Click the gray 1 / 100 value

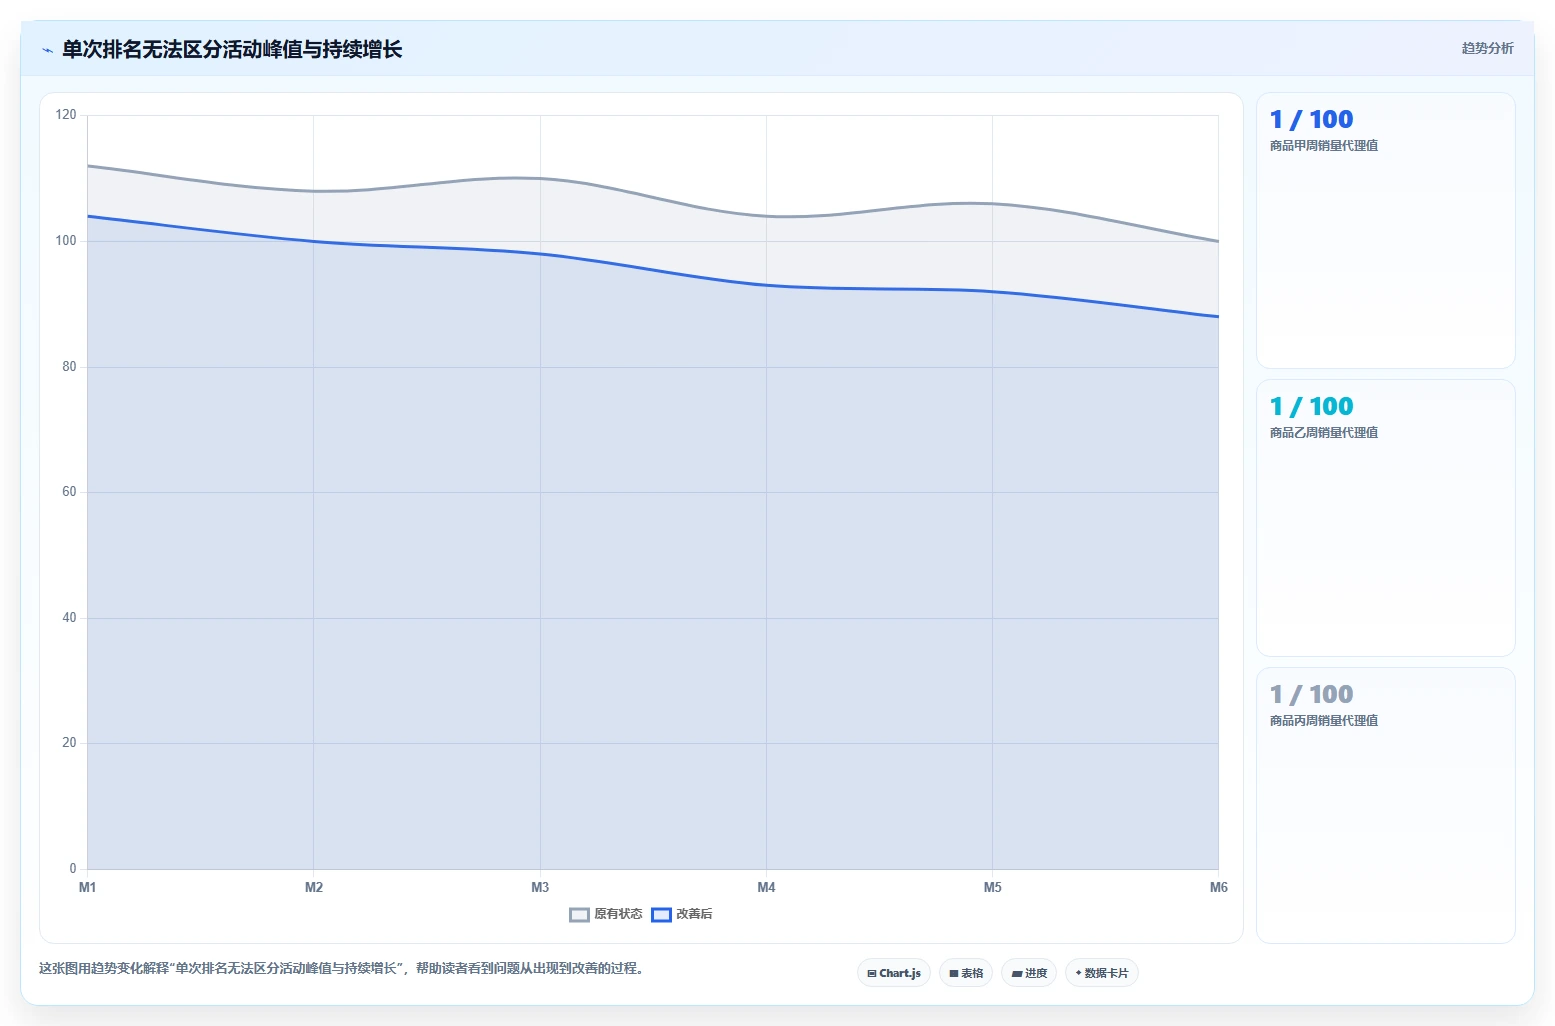(1311, 695)
